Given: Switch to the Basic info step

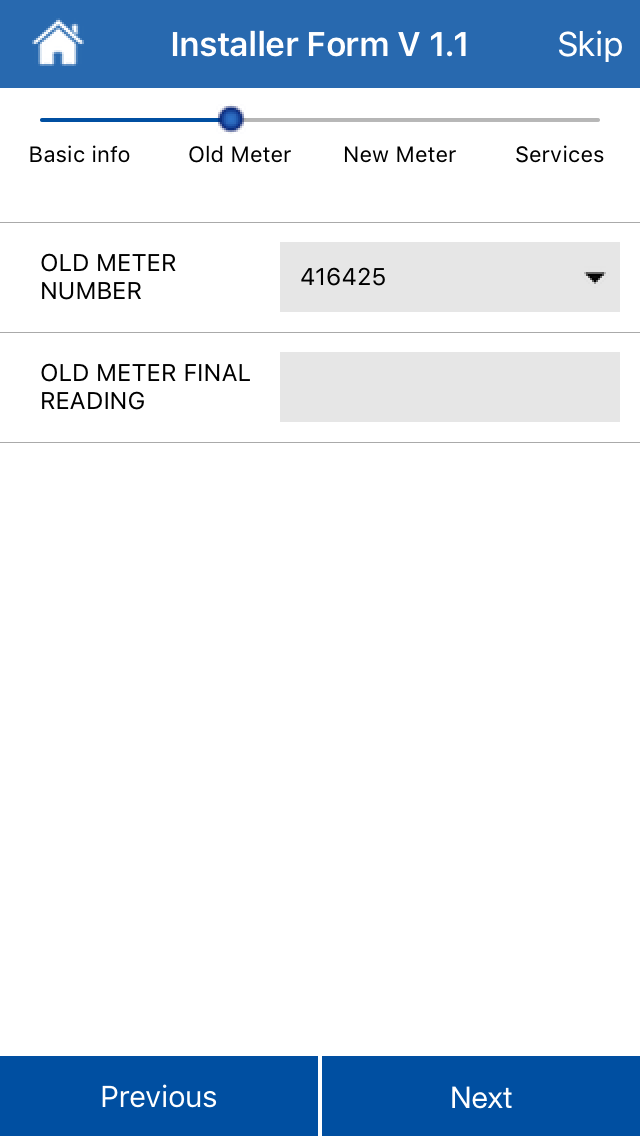Looking at the screenshot, I should [x=80, y=155].
